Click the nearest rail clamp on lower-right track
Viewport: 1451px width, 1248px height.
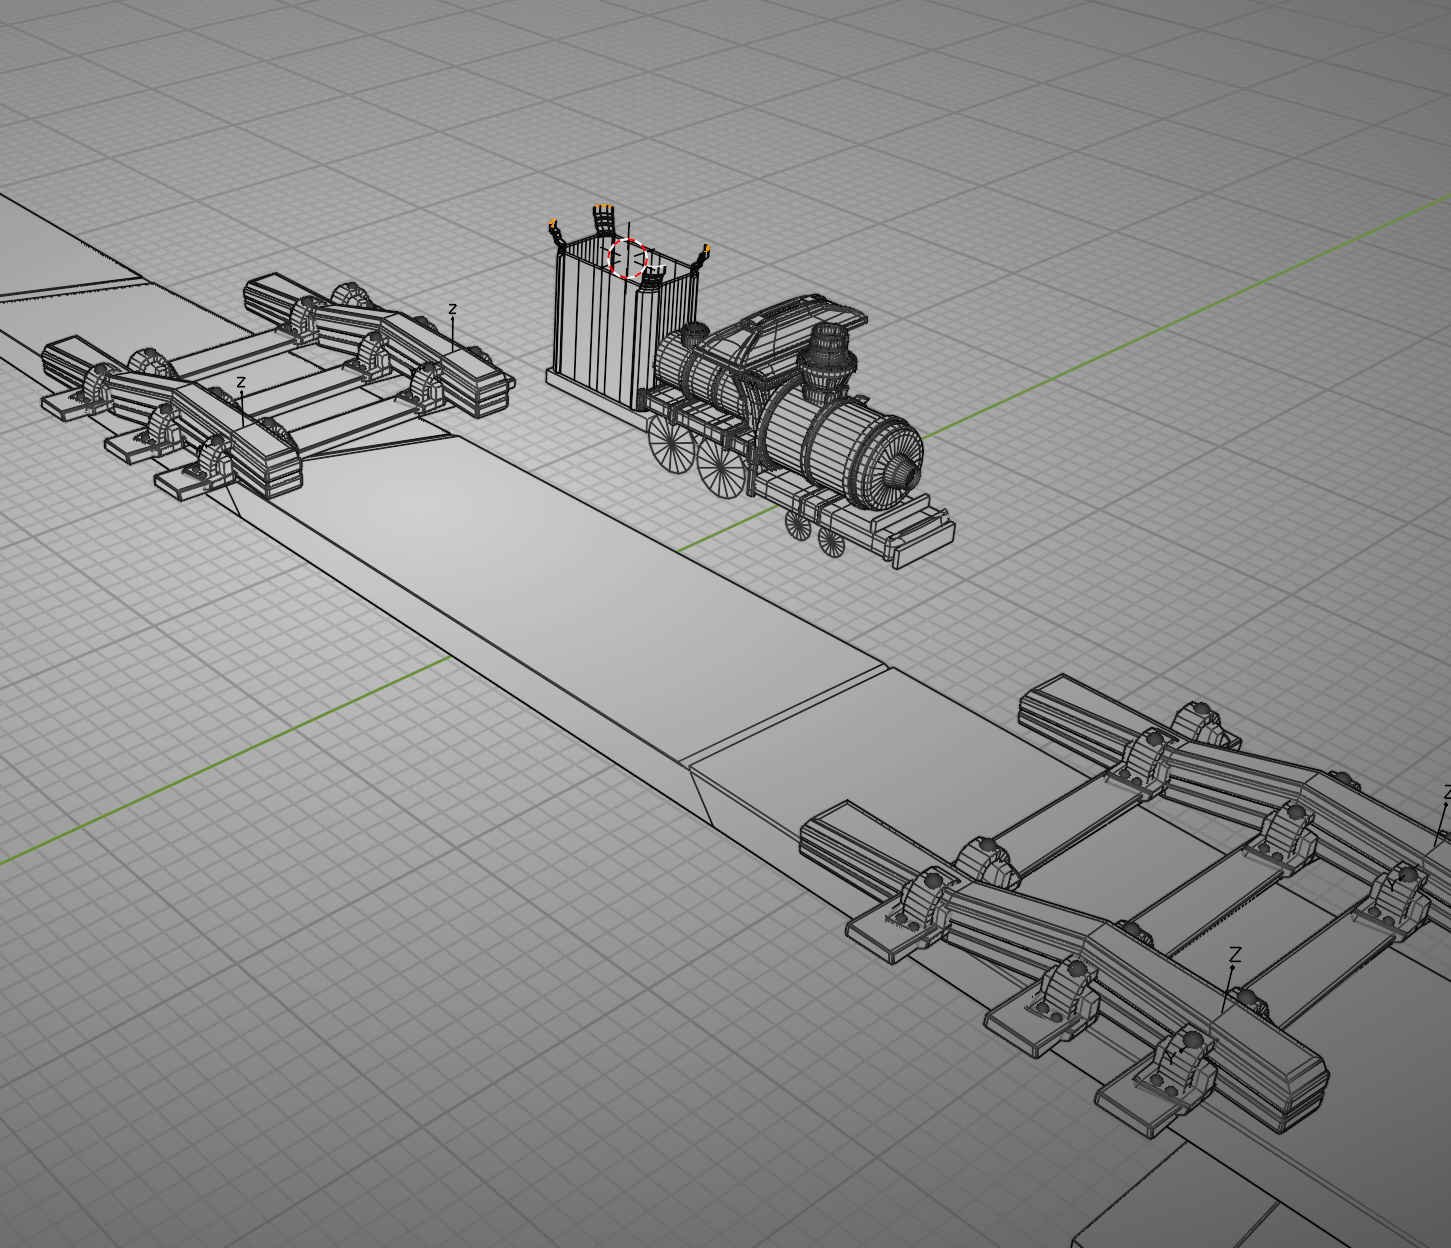(1180, 1060)
